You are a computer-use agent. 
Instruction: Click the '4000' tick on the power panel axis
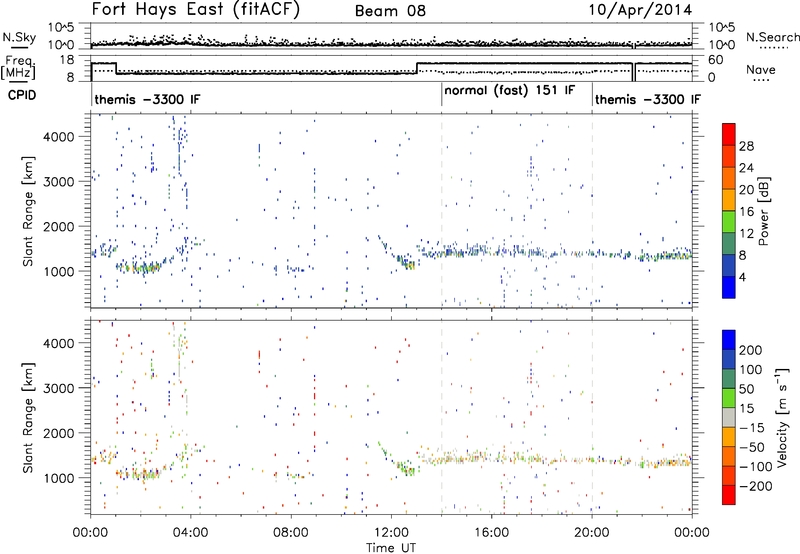[x=58, y=137]
